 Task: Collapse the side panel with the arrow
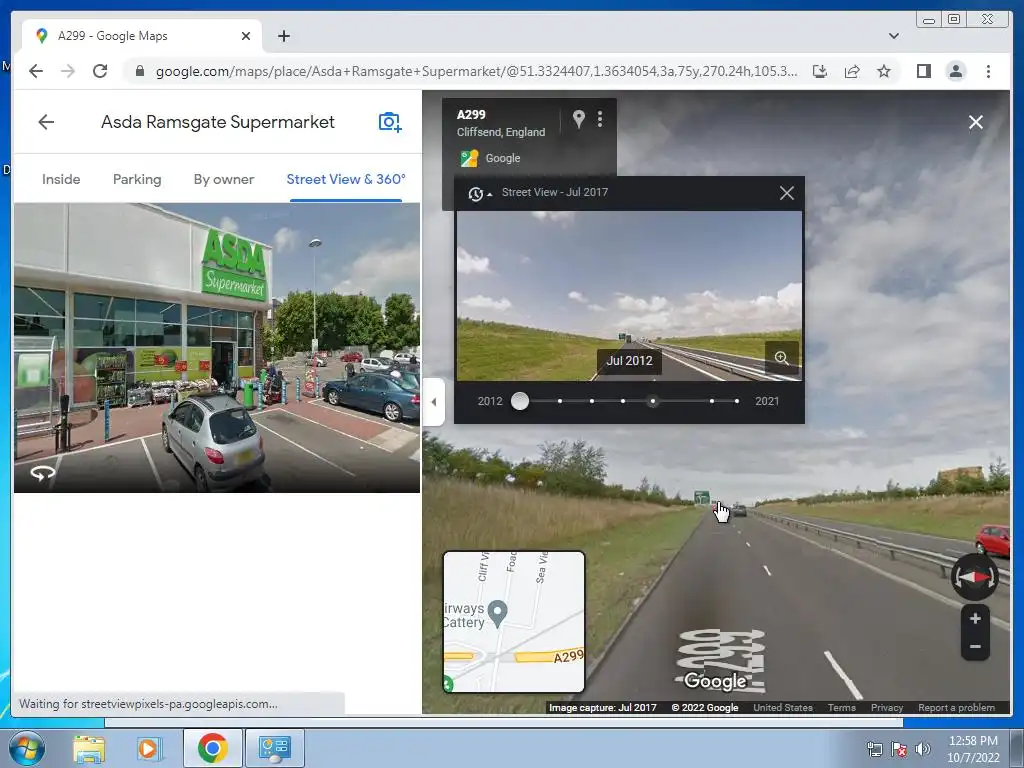tap(434, 402)
